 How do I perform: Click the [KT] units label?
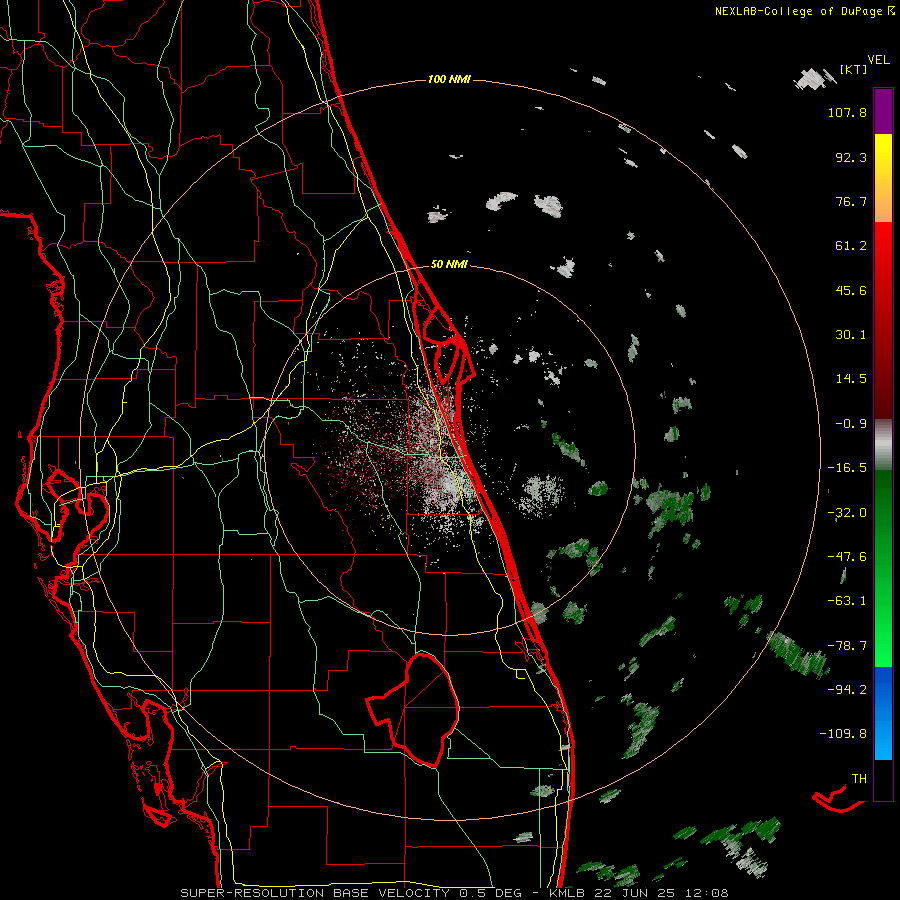pyautogui.click(x=853, y=69)
